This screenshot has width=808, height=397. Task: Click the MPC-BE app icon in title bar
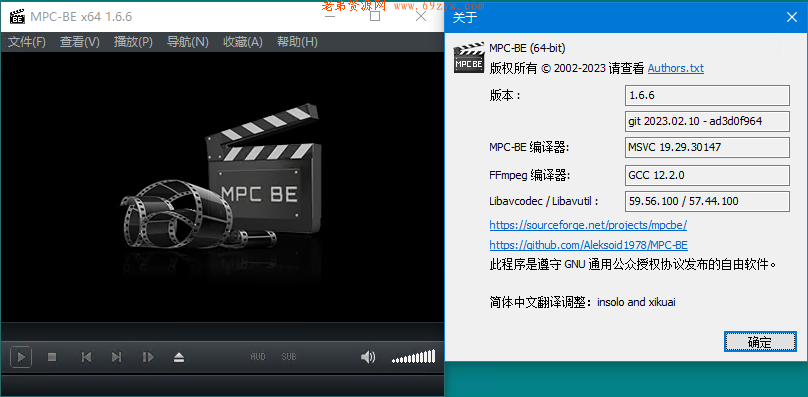coord(17,16)
